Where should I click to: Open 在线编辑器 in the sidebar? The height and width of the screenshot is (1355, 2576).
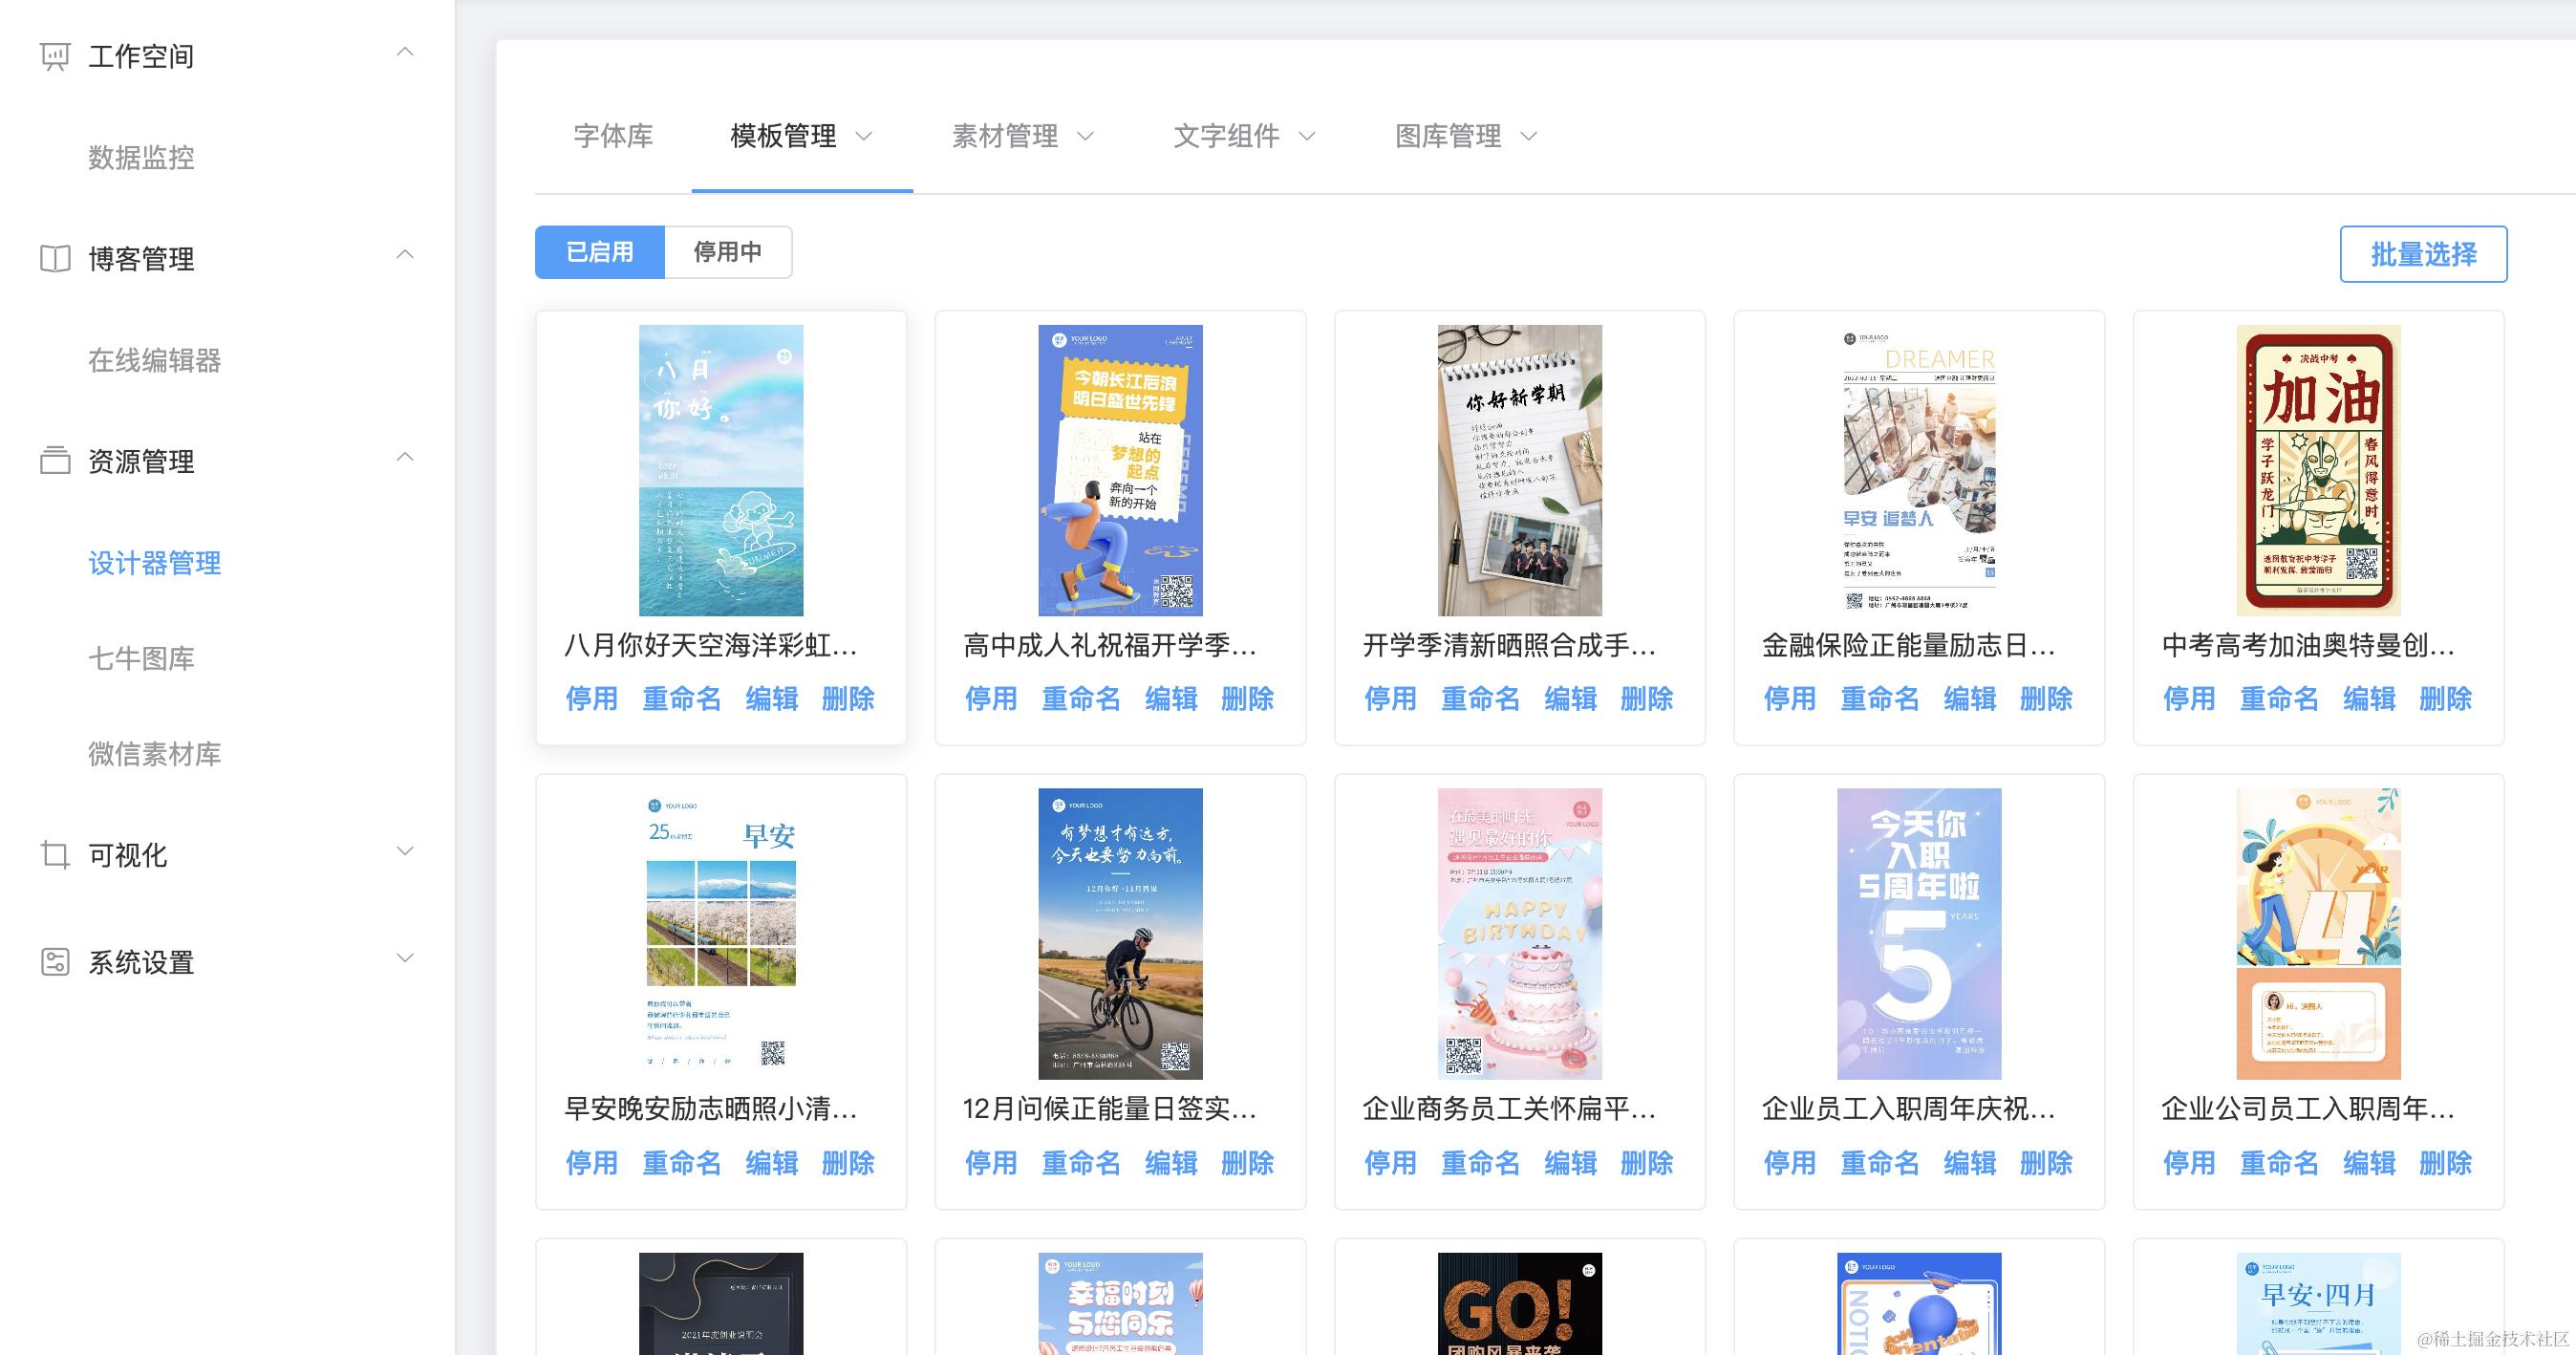click(154, 360)
